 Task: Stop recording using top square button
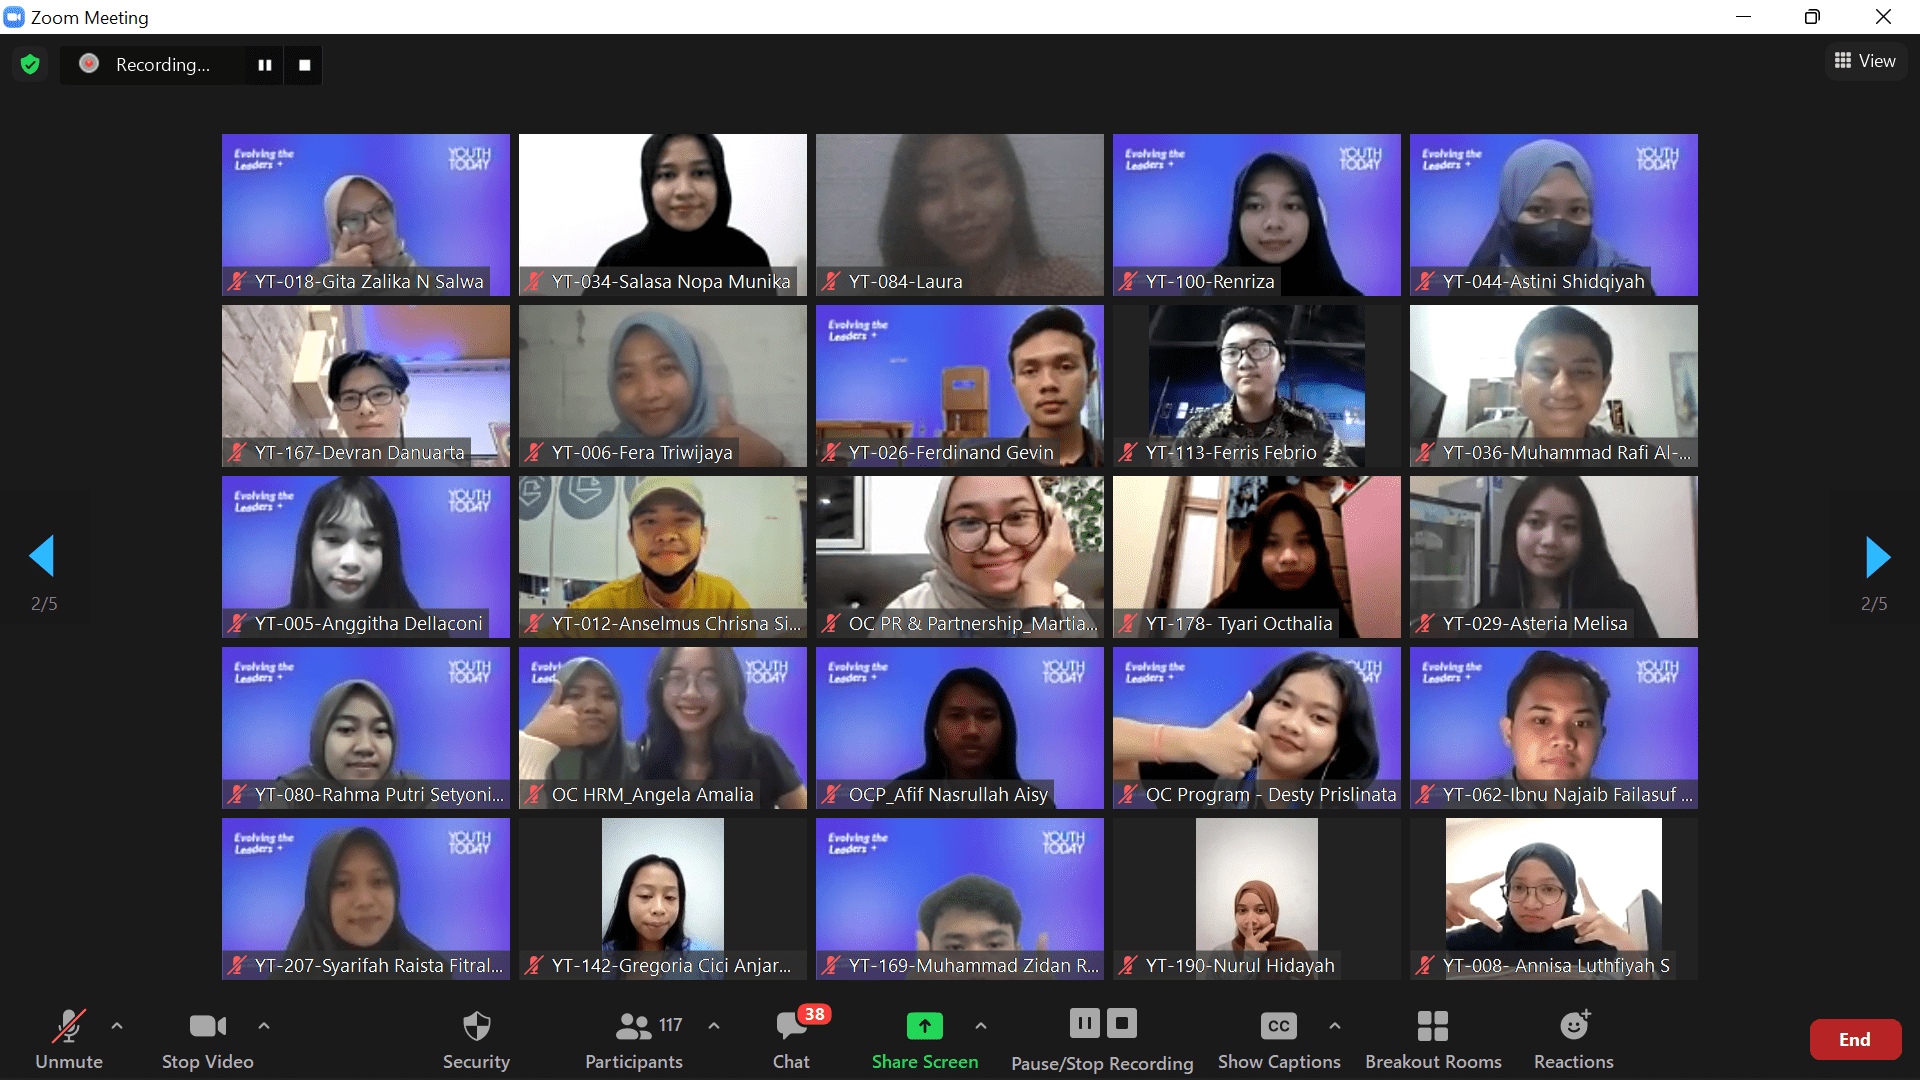[304, 65]
